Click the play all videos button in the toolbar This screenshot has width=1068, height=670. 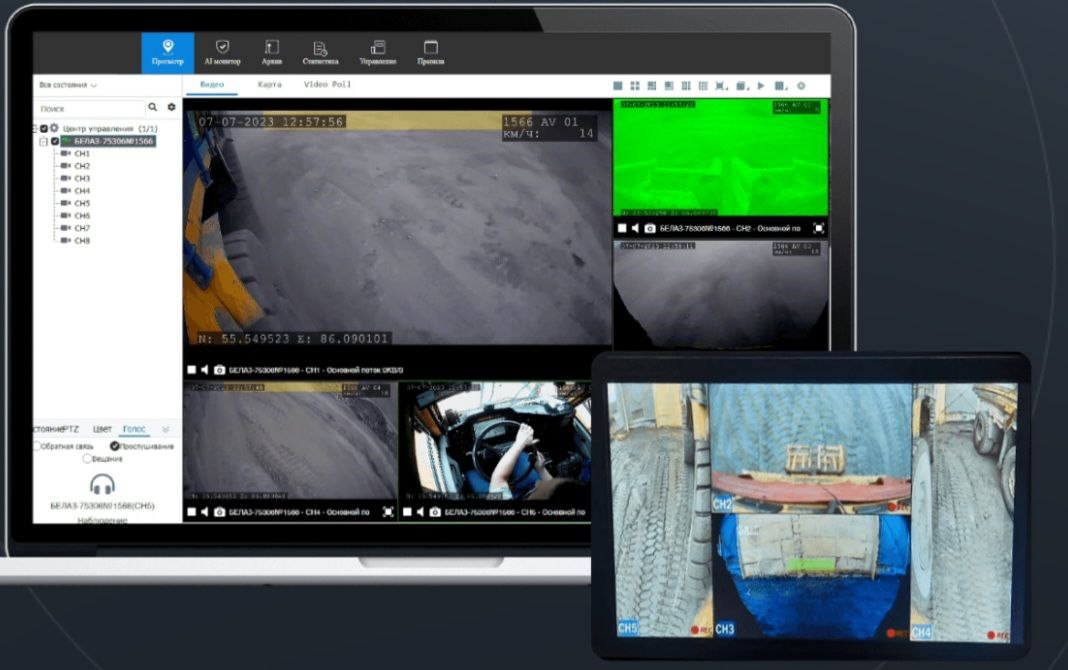point(761,86)
